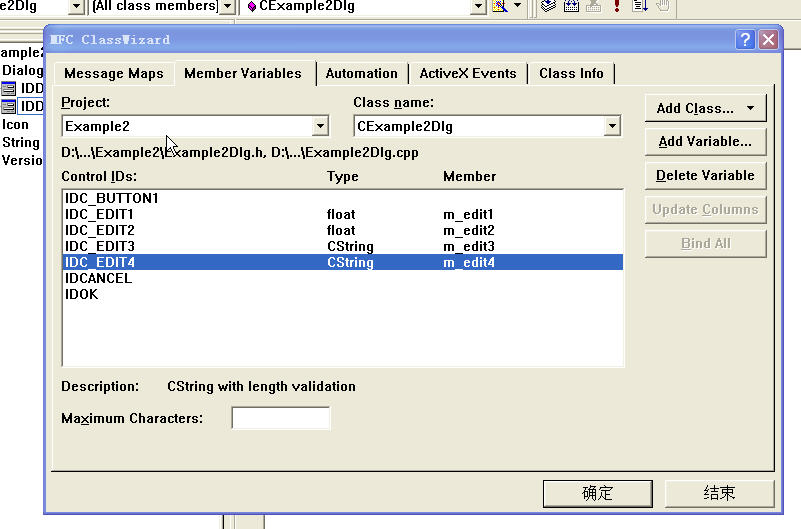Open the Add Class arrow menu
This screenshot has width=801, height=529.
click(750, 108)
